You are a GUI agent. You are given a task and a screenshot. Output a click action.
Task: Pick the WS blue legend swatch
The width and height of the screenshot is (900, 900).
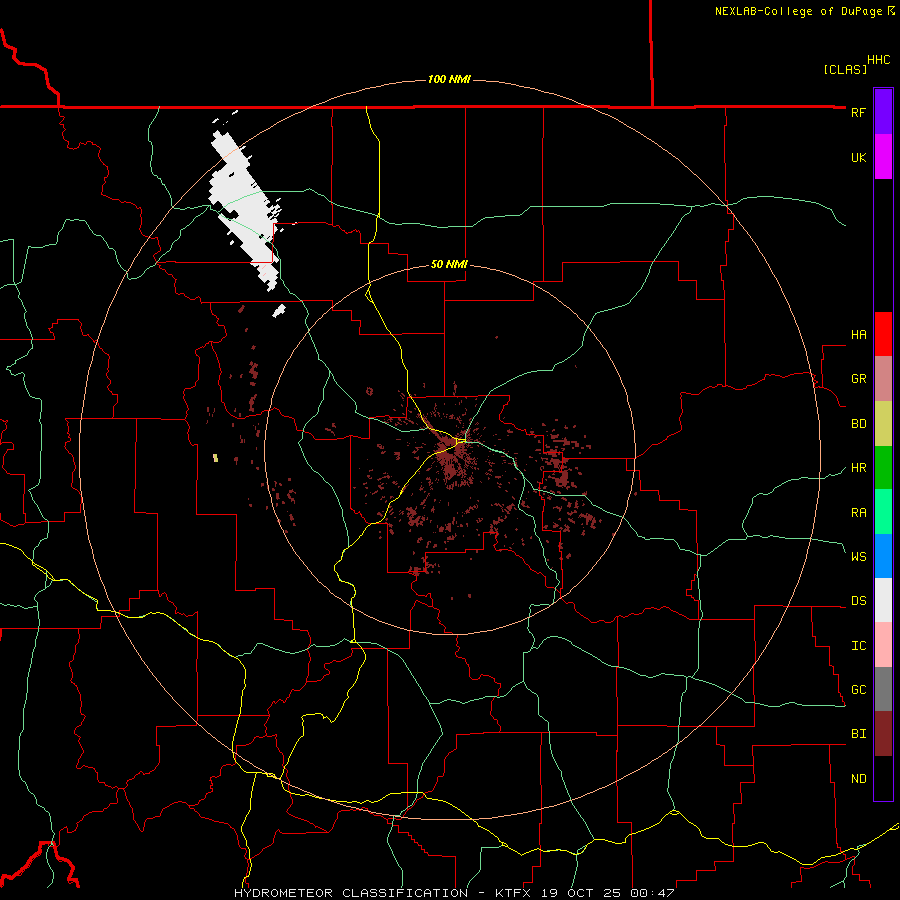883,556
